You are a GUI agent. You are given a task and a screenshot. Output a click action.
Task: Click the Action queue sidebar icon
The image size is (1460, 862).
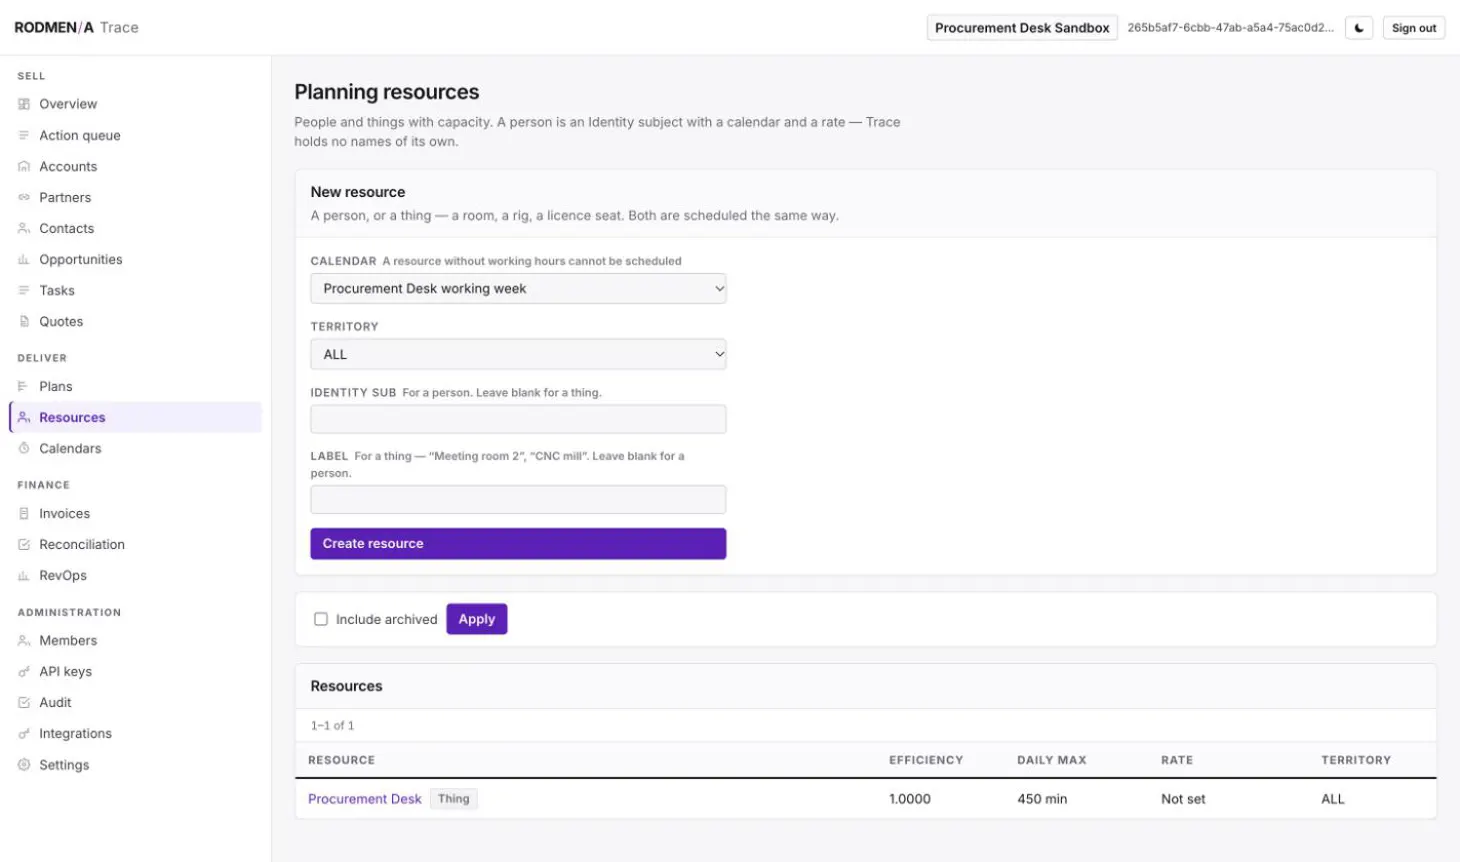click(x=24, y=135)
